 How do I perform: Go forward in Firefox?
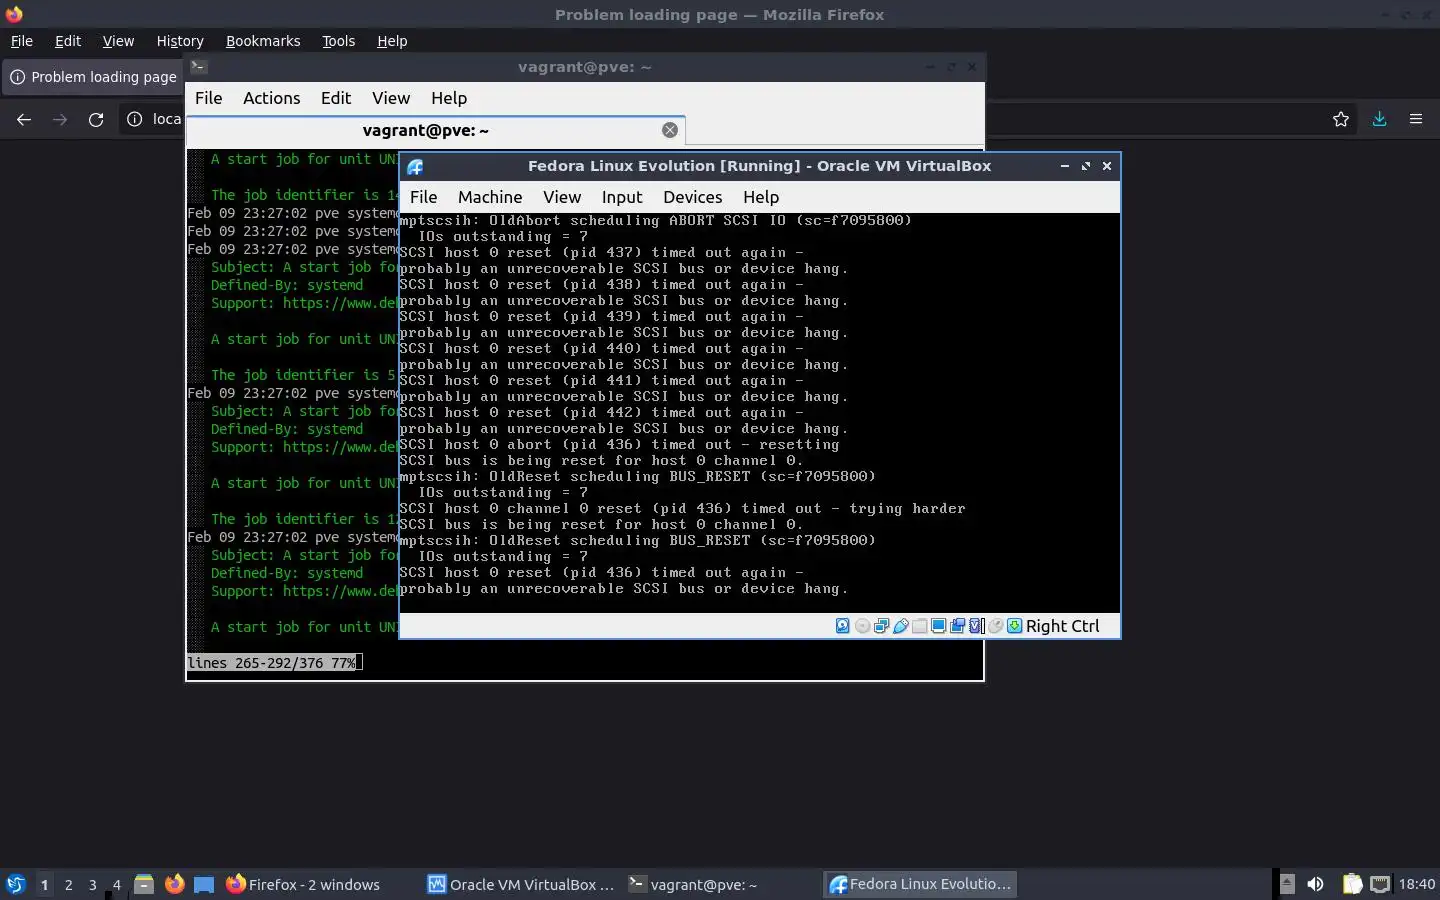(60, 119)
